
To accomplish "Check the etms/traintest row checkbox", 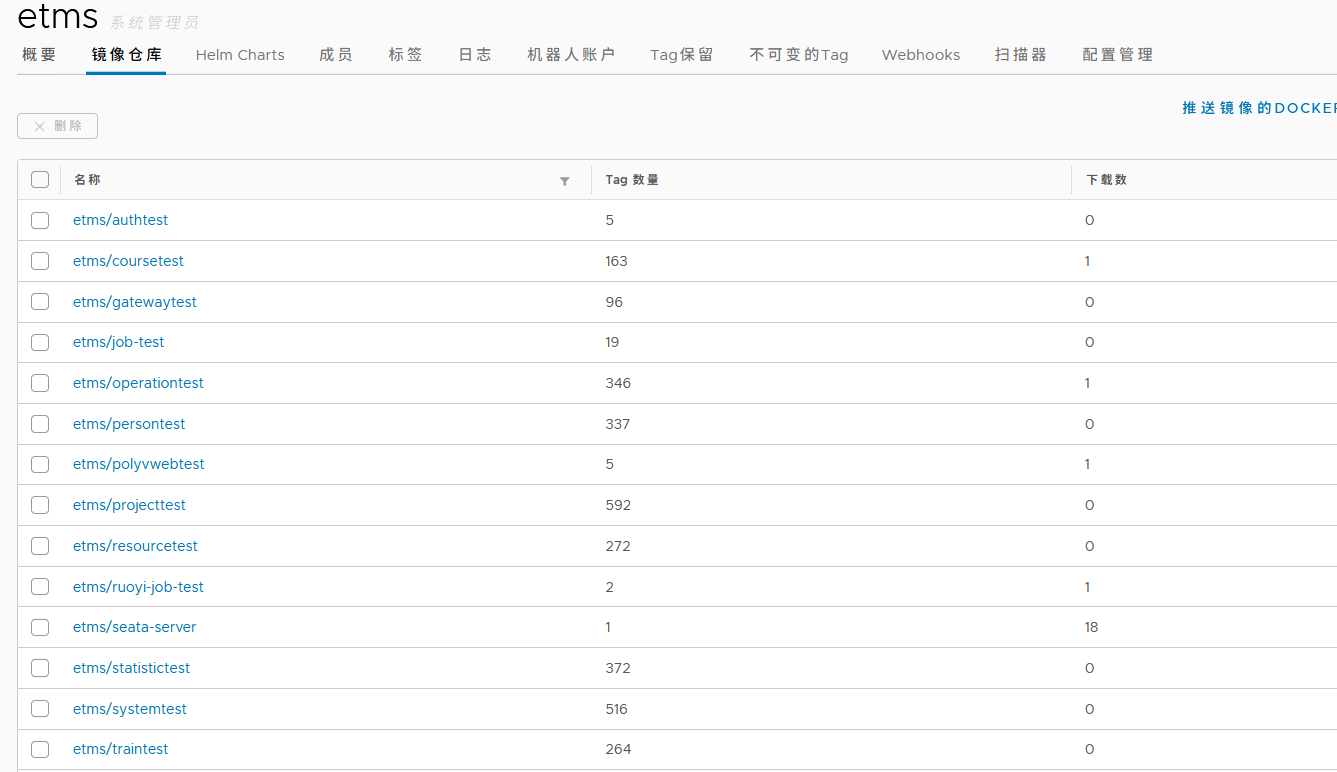I will (40, 749).
